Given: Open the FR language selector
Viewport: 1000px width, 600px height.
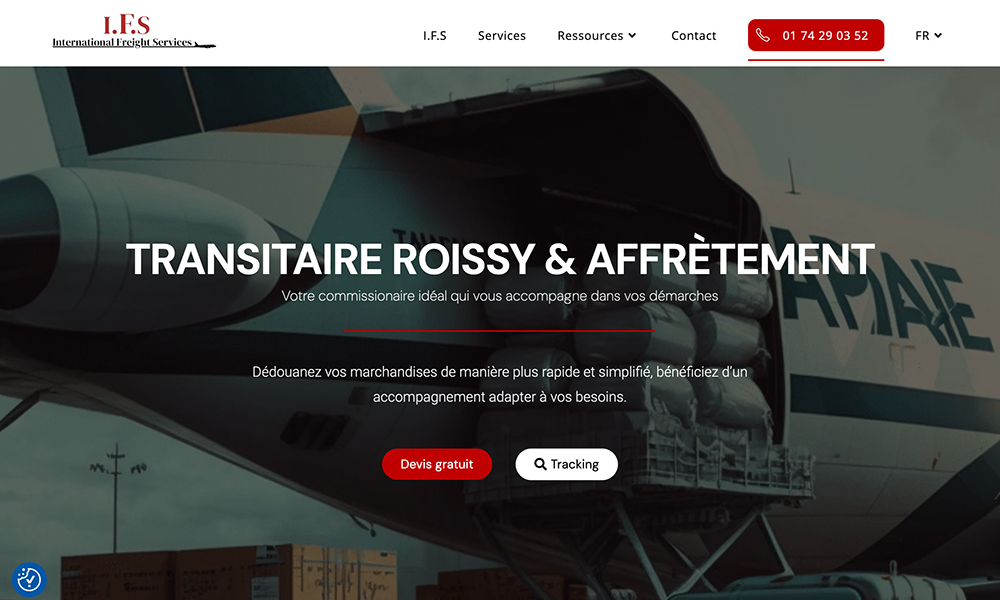Looking at the screenshot, I should tap(929, 36).
